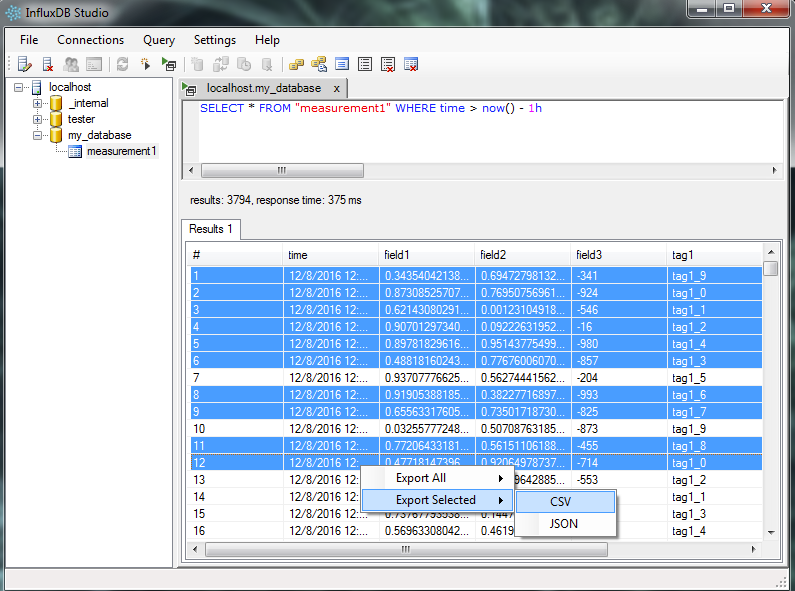Open the Export All submenu
Image resolution: width=795 pixels, height=591 pixels.
(437, 478)
